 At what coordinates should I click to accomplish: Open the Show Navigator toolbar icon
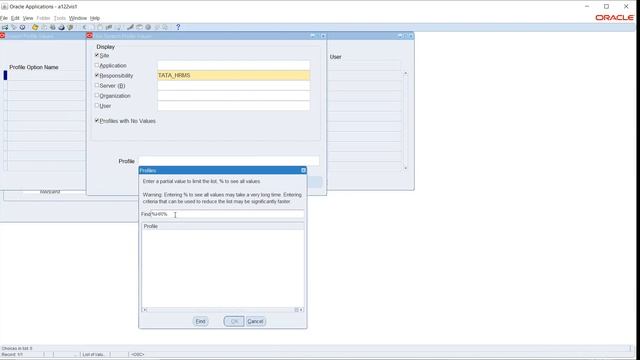click(22, 27)
